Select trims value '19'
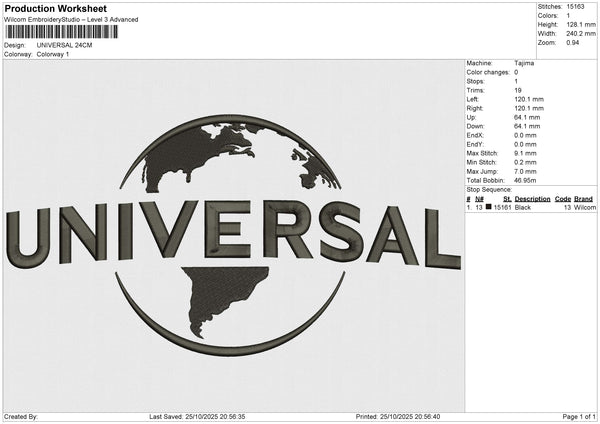 click(x=518, y=90)
